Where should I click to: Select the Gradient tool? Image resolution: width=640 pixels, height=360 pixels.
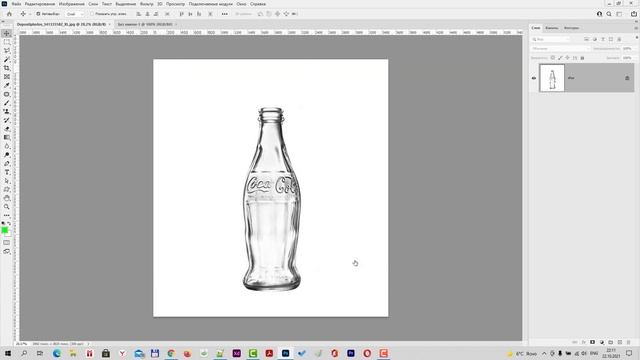7,138
